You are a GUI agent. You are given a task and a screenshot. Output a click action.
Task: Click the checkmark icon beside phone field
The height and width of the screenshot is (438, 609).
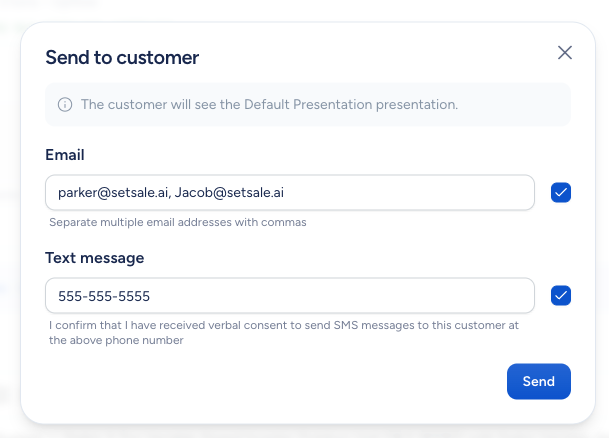point(561,295)
